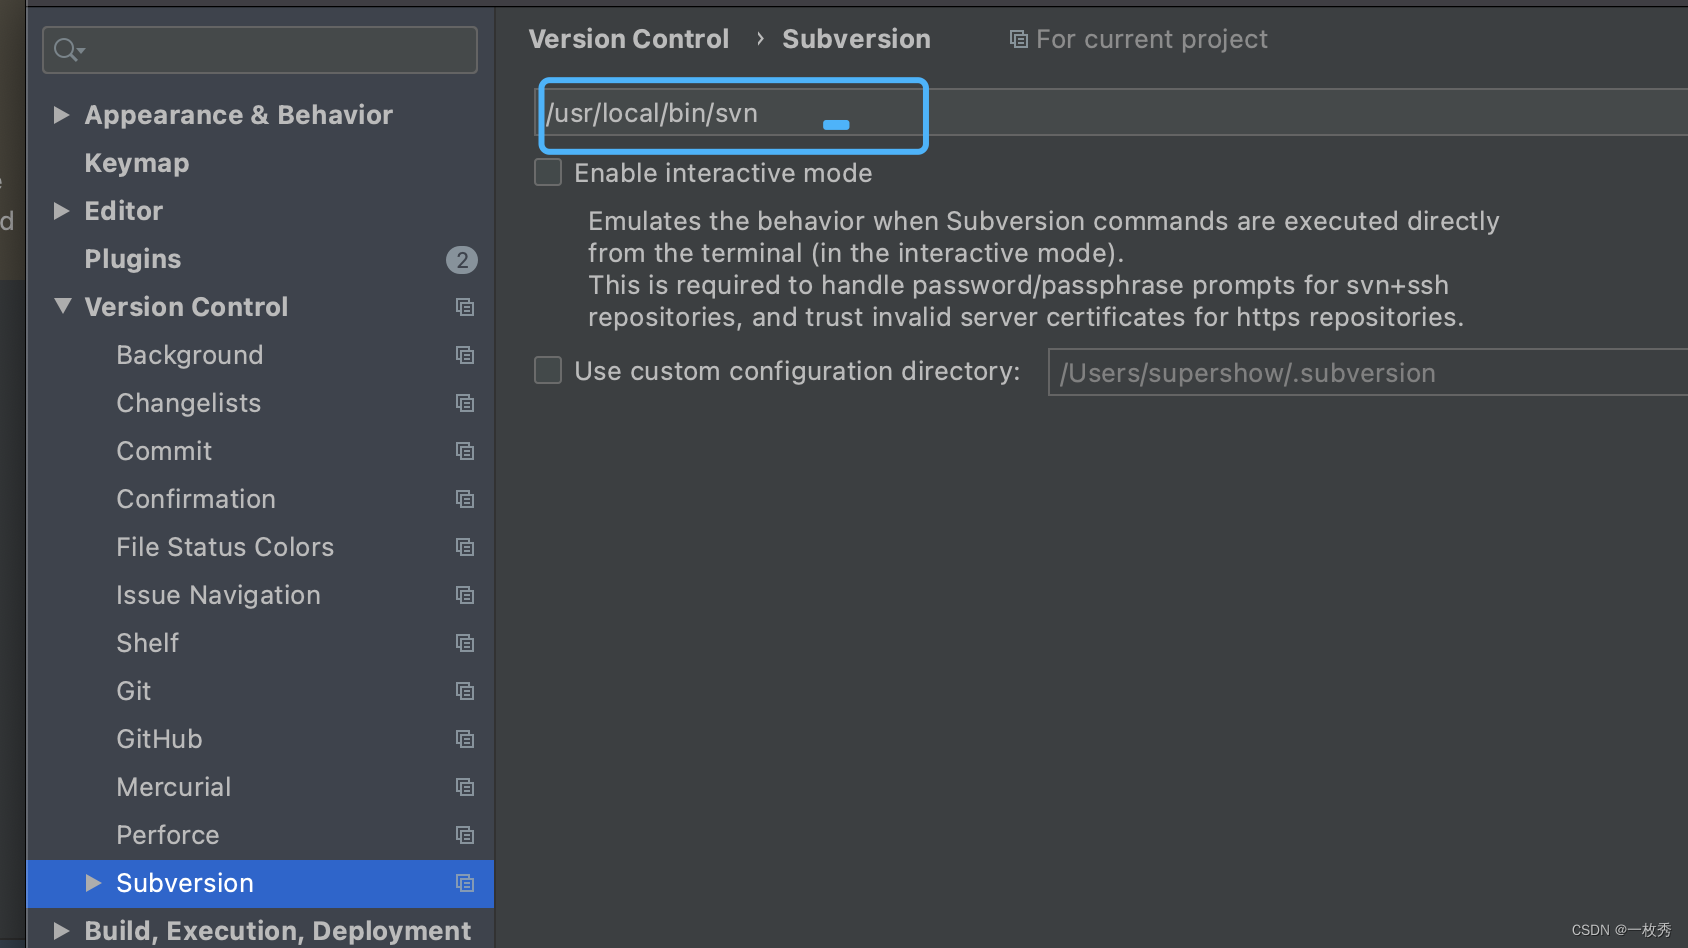The height and width of the screenshot is (948, 1688).
Task: Click project-level icon beside Perforce
Action: (465, 835)
